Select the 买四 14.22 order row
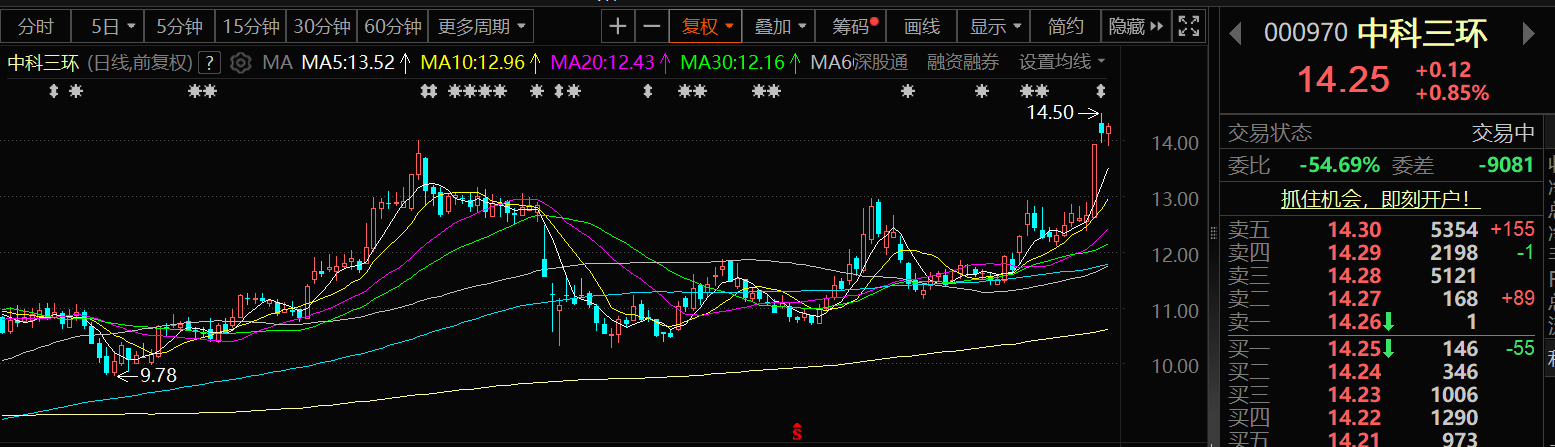 (x=1381, y=417)
